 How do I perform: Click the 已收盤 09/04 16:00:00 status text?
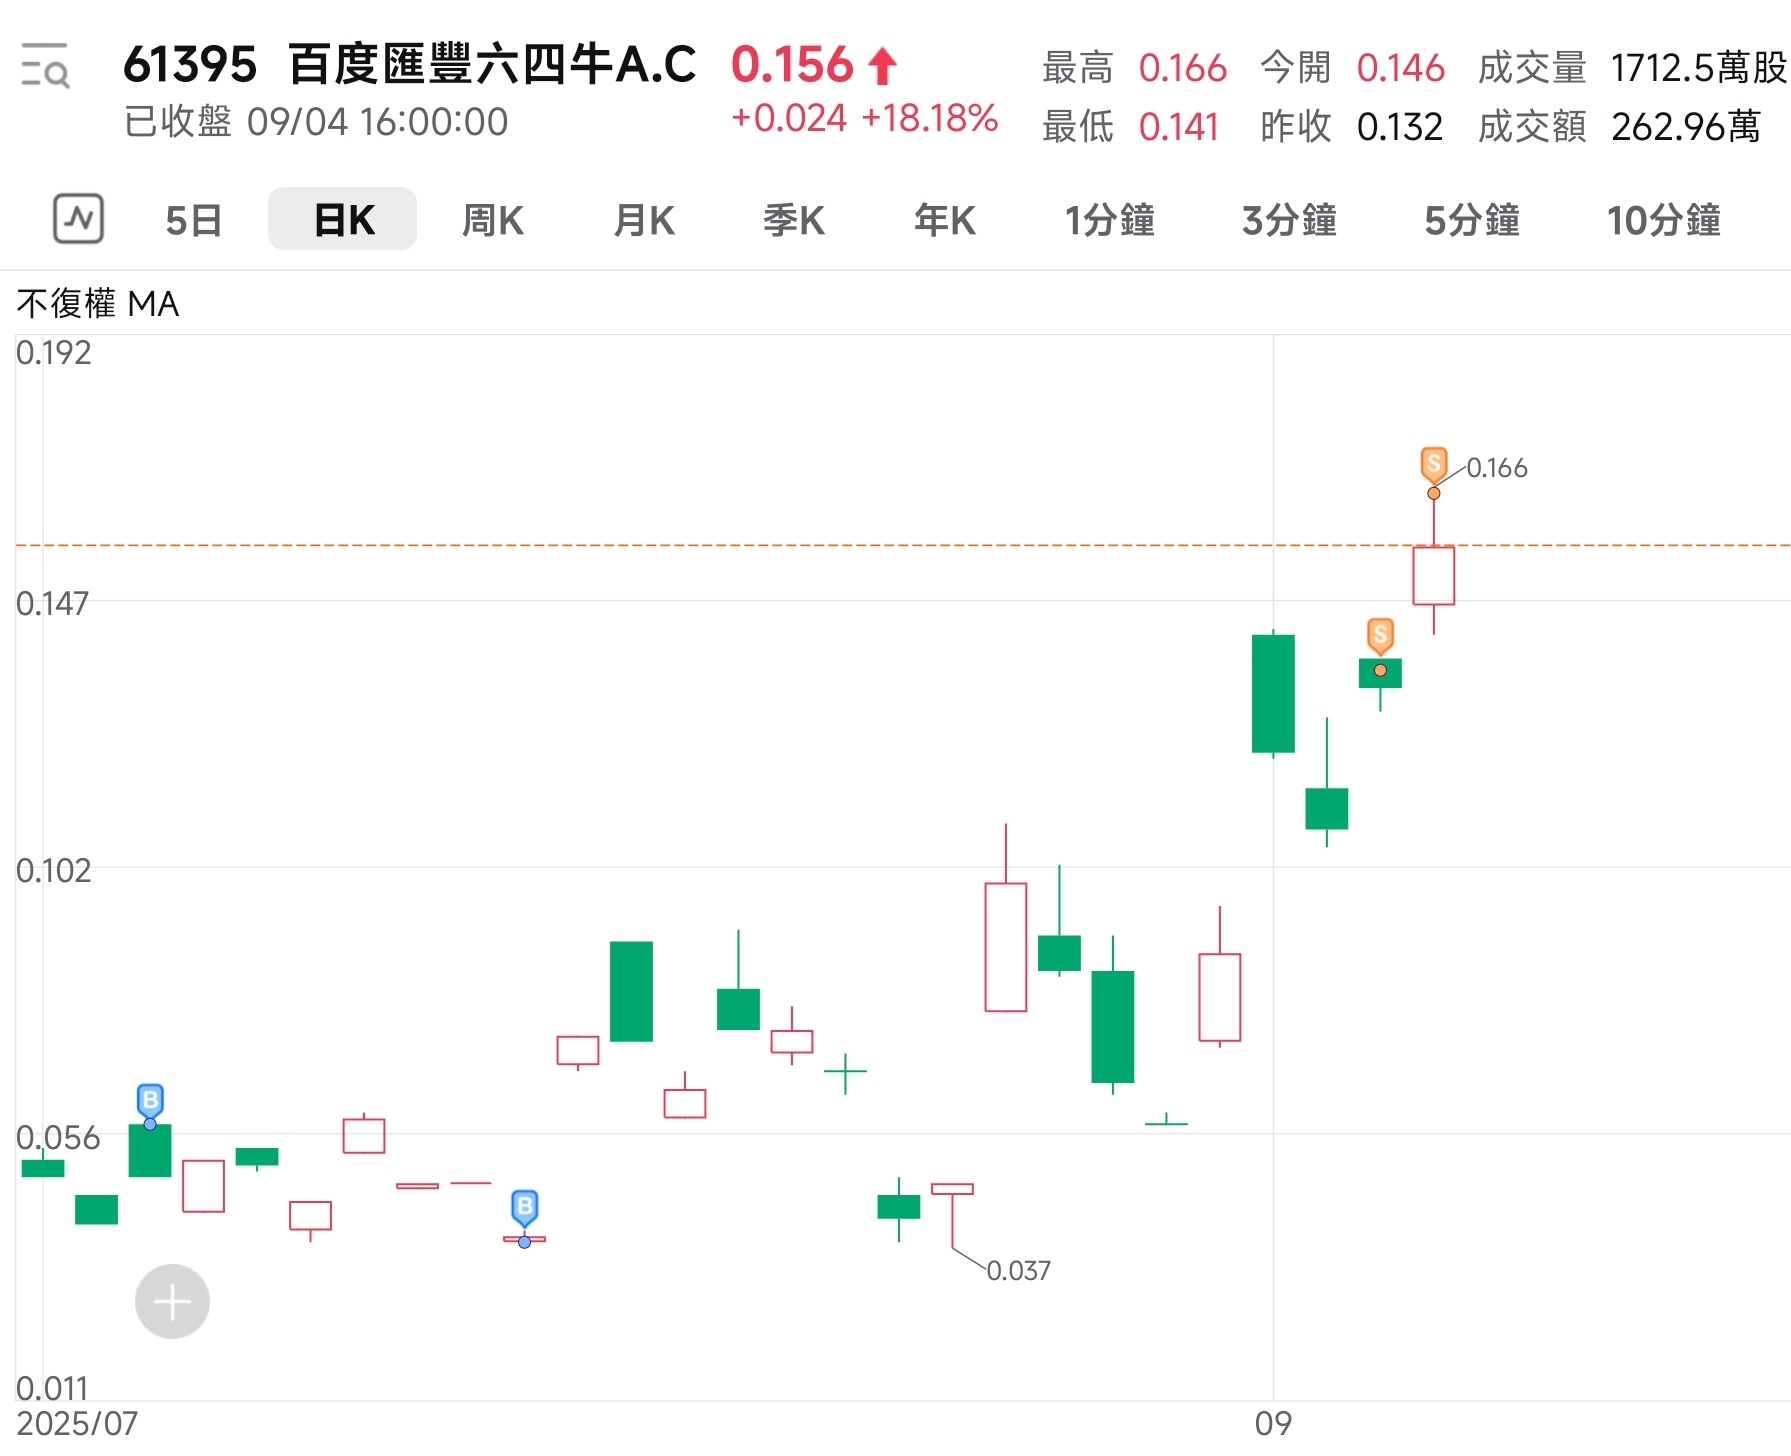click(x=316, y=122)
